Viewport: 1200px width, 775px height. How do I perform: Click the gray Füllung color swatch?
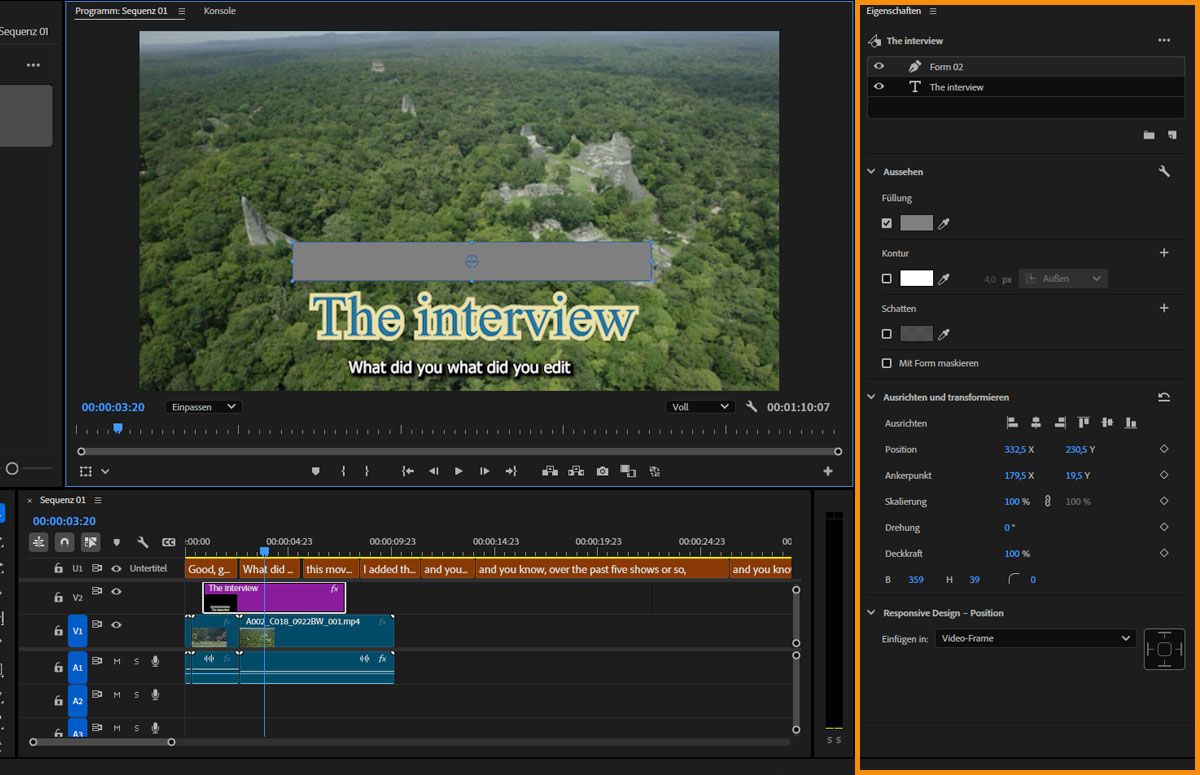pyautogui.click(x=916, y=224)
